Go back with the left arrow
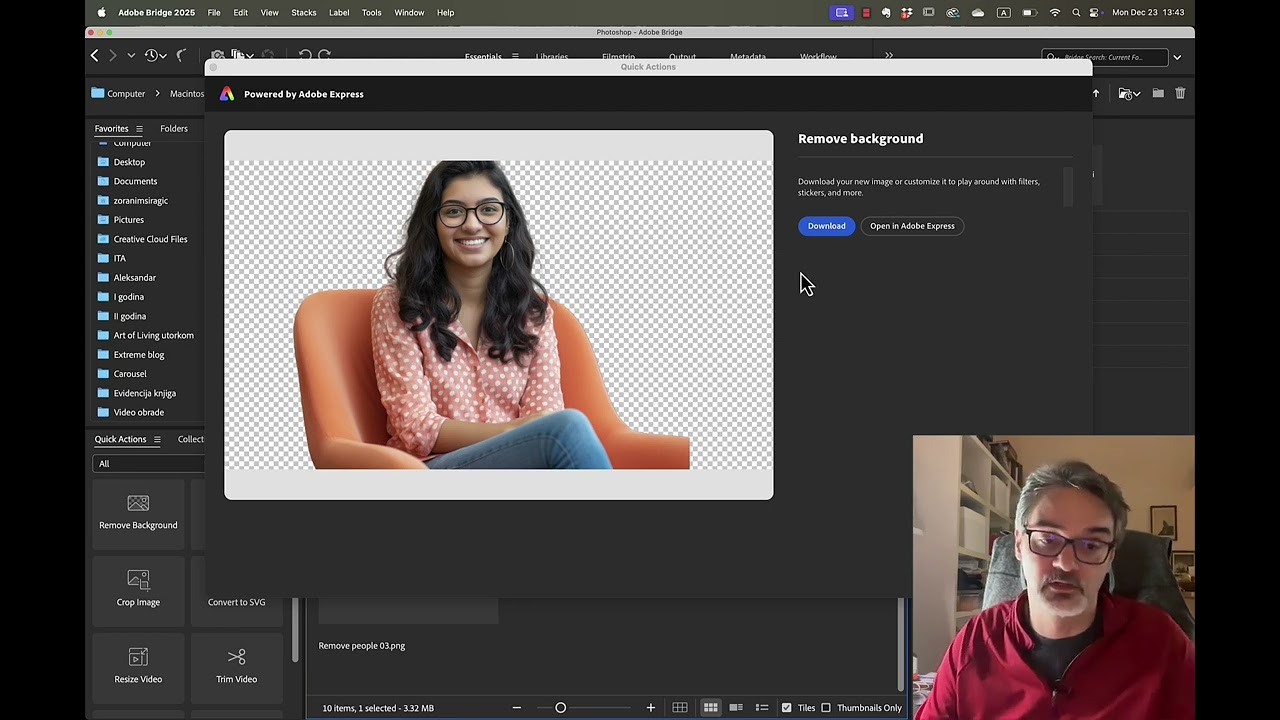This screenshot has width=1280, height=720. click(95, 56)
